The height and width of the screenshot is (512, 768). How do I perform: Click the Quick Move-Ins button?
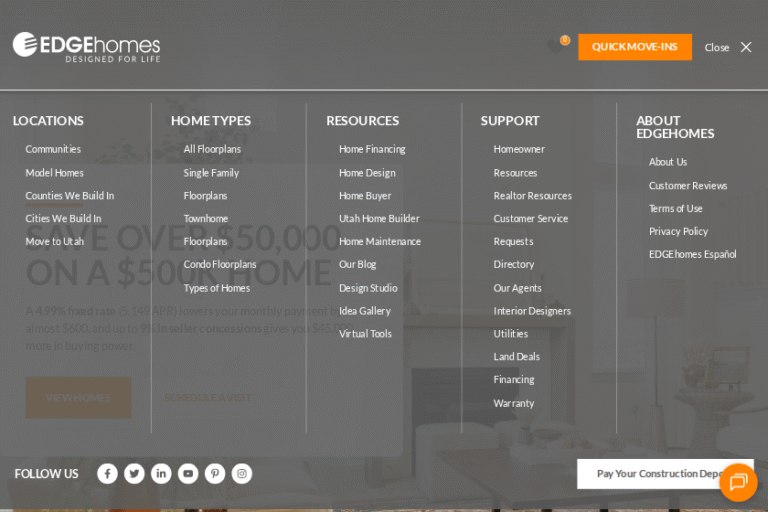634,47
